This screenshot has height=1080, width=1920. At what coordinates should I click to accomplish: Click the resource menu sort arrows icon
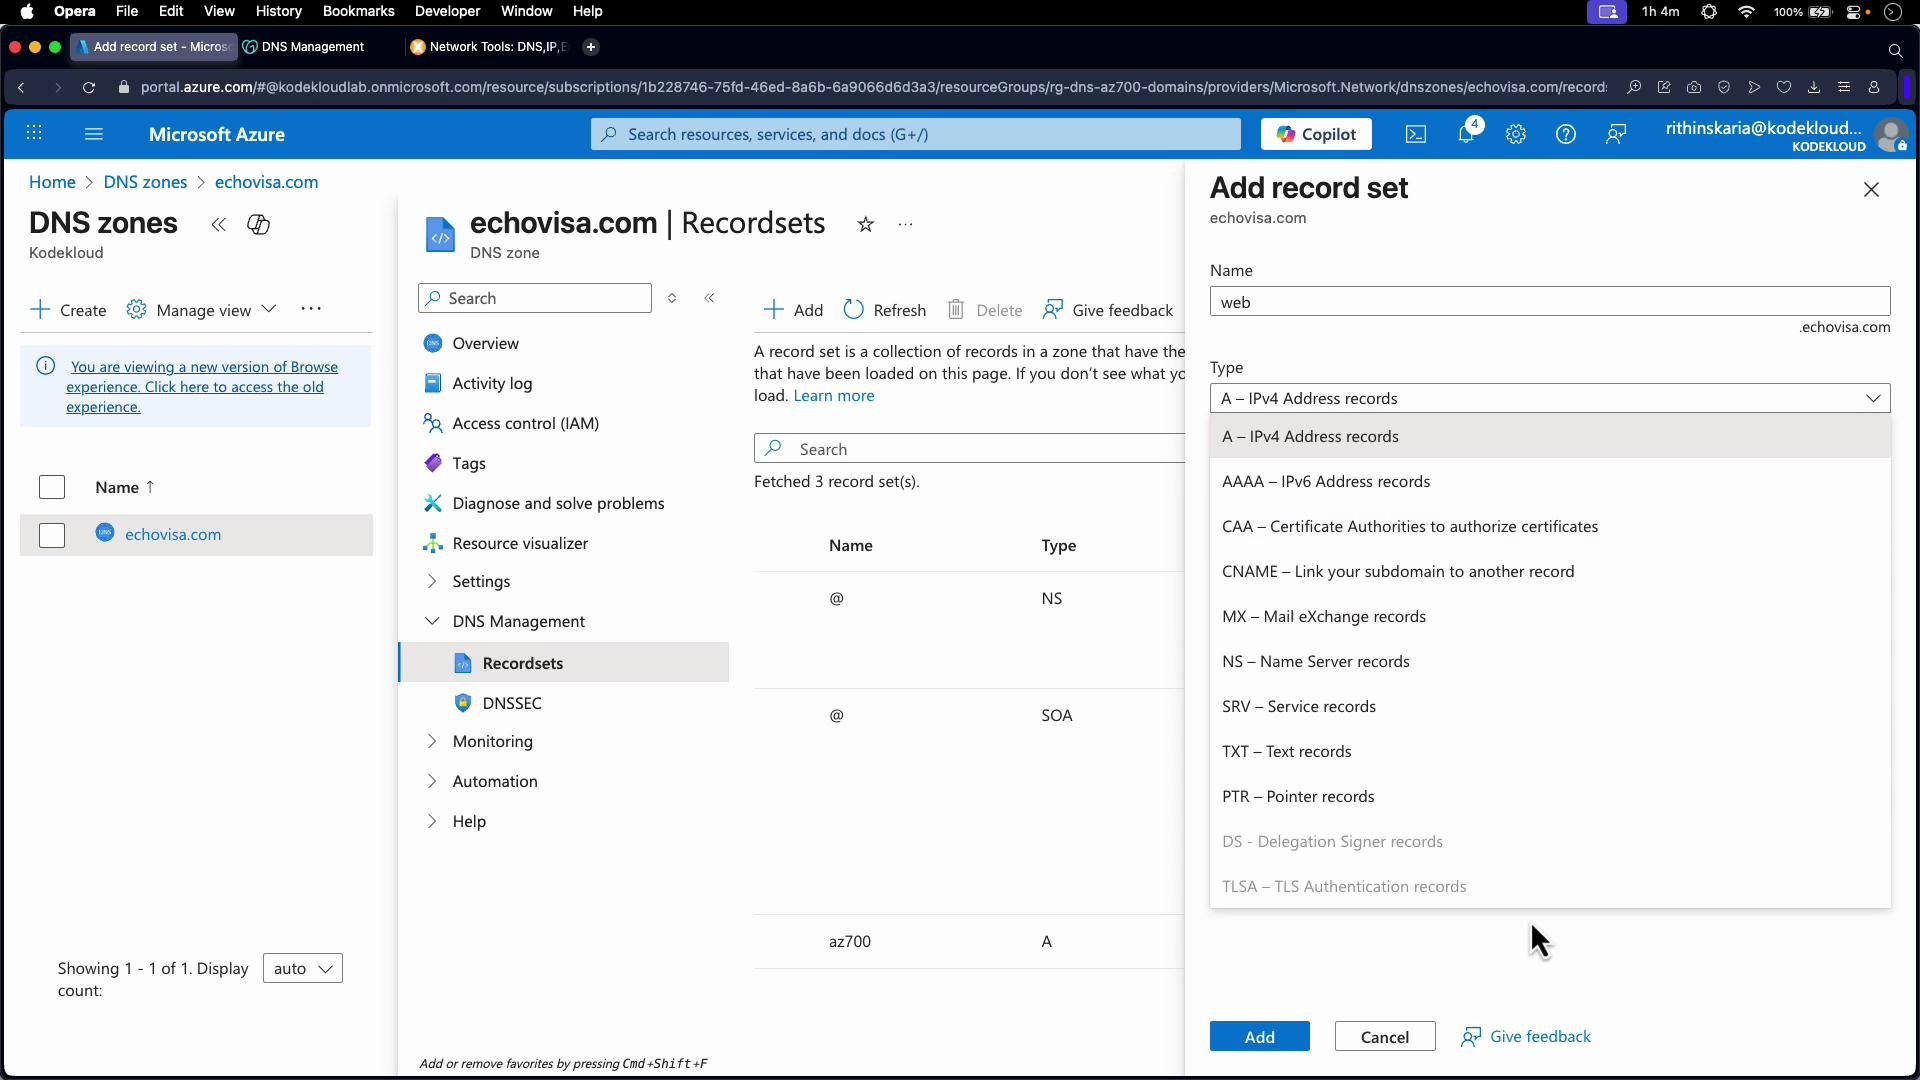click(672, 298)
